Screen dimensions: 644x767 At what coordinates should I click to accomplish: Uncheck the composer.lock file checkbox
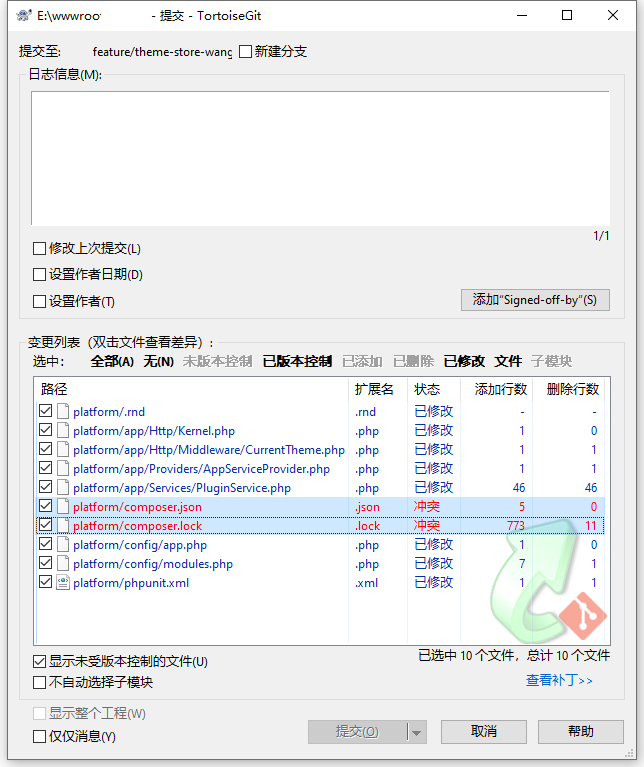(x=45, y=525)
